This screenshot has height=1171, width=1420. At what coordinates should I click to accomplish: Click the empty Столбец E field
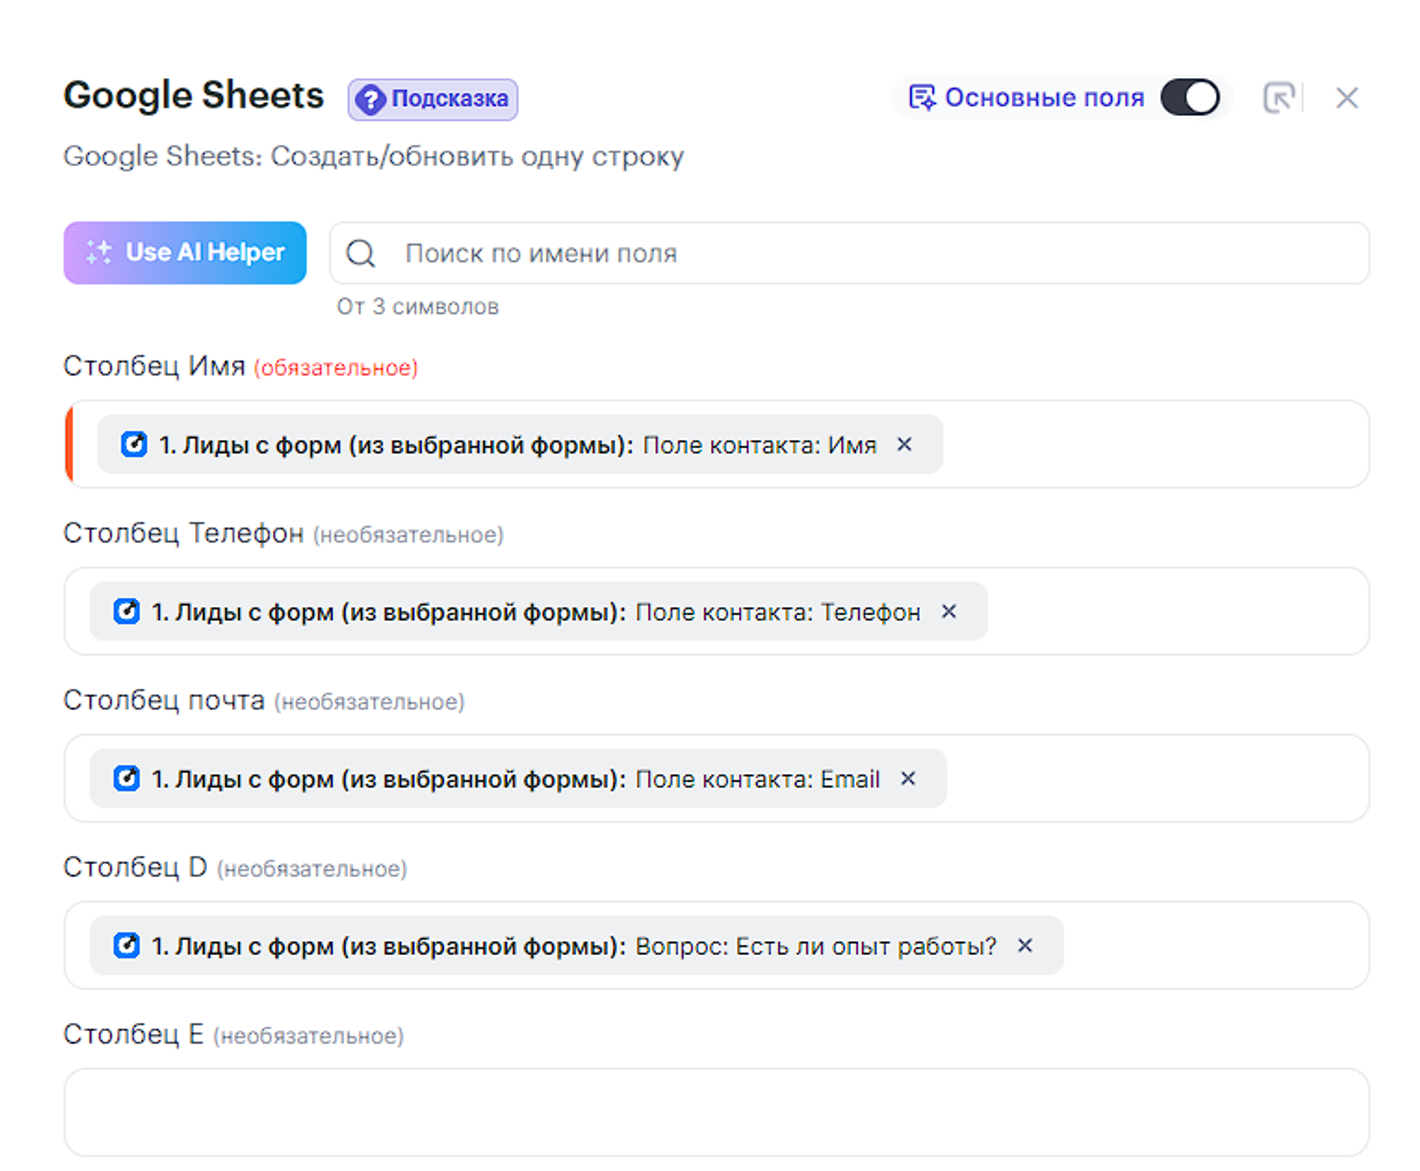pyautogui.click(x=716, y=1112)
